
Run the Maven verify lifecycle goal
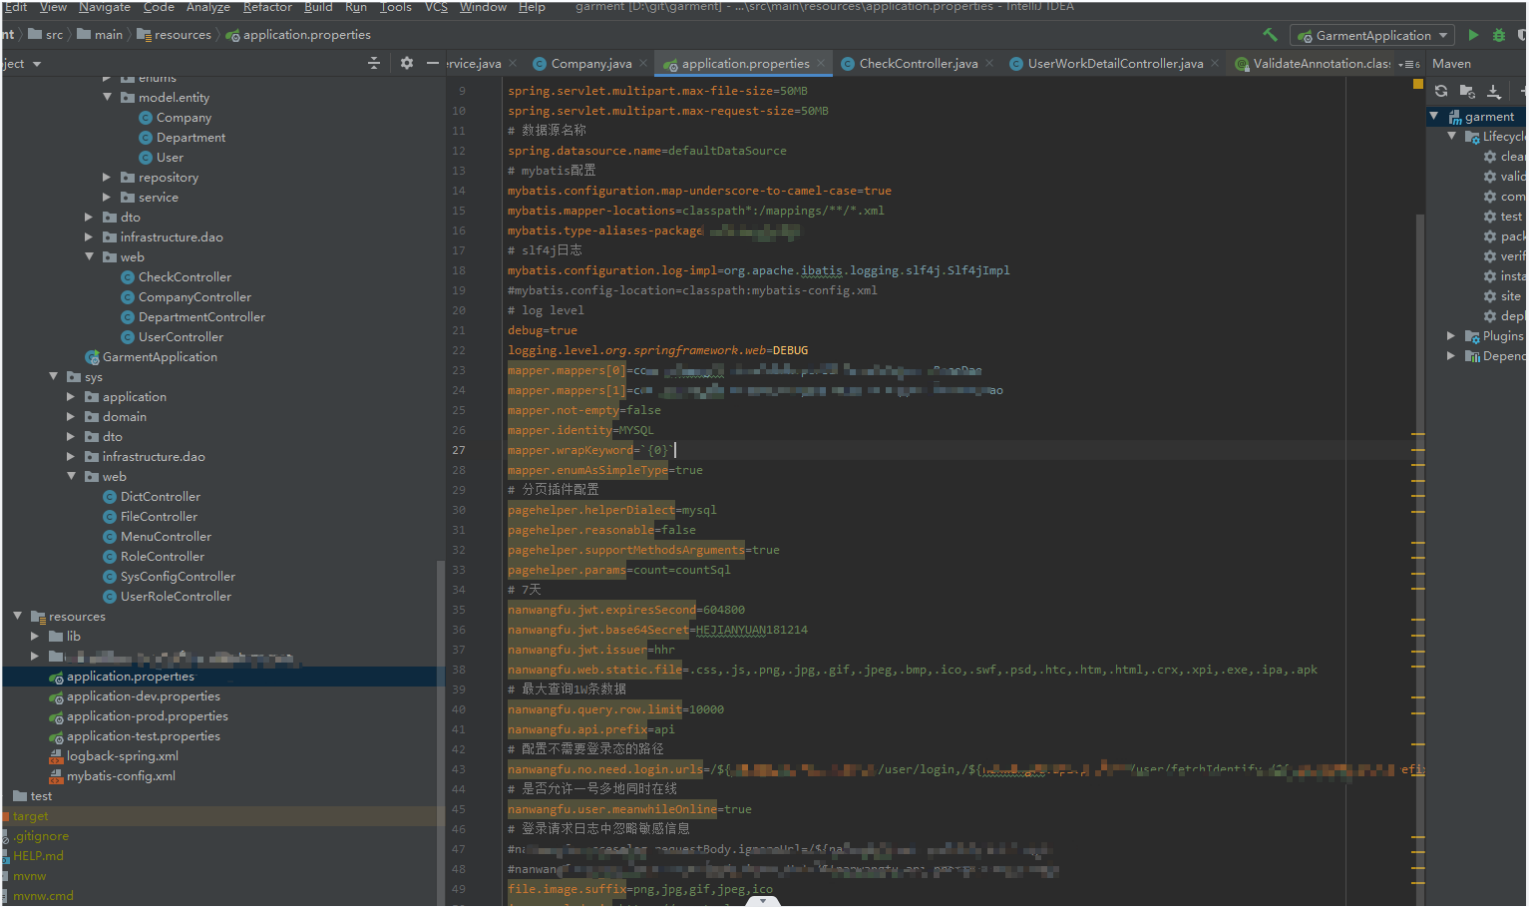tap(1503, 257)
